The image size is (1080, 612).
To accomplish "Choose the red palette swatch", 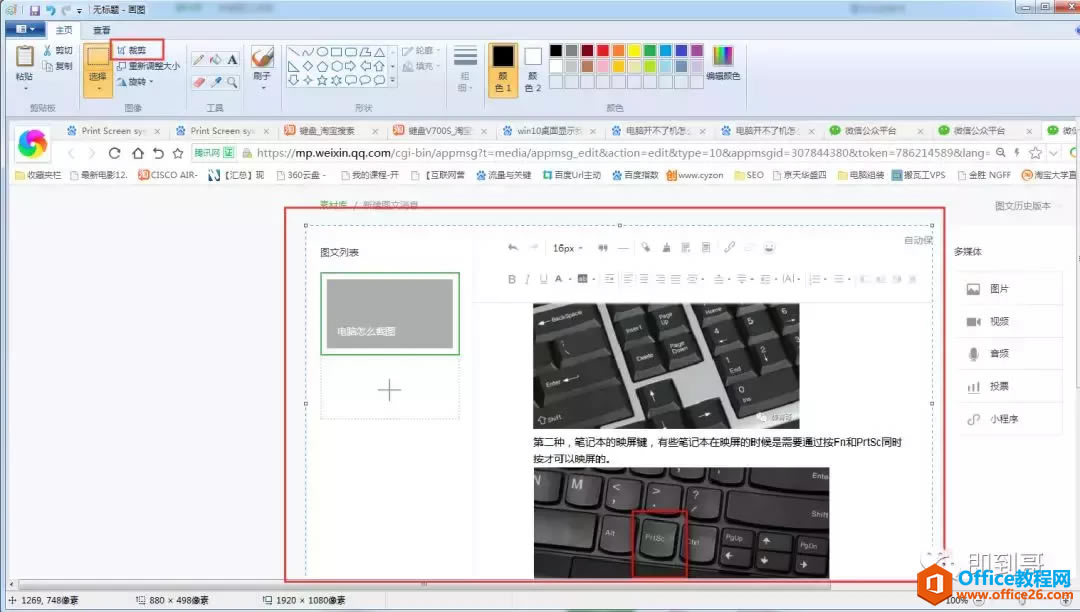I will coord(603,50).
